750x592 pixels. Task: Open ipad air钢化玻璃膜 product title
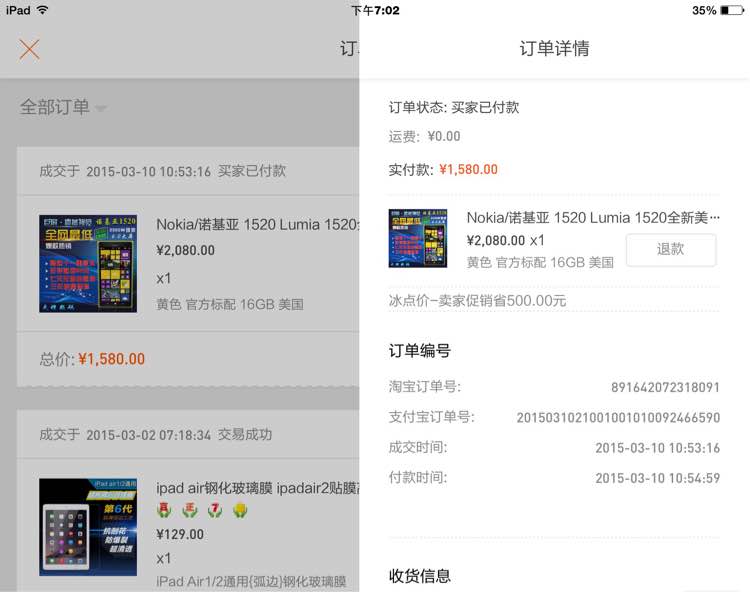tap(257, 488)
